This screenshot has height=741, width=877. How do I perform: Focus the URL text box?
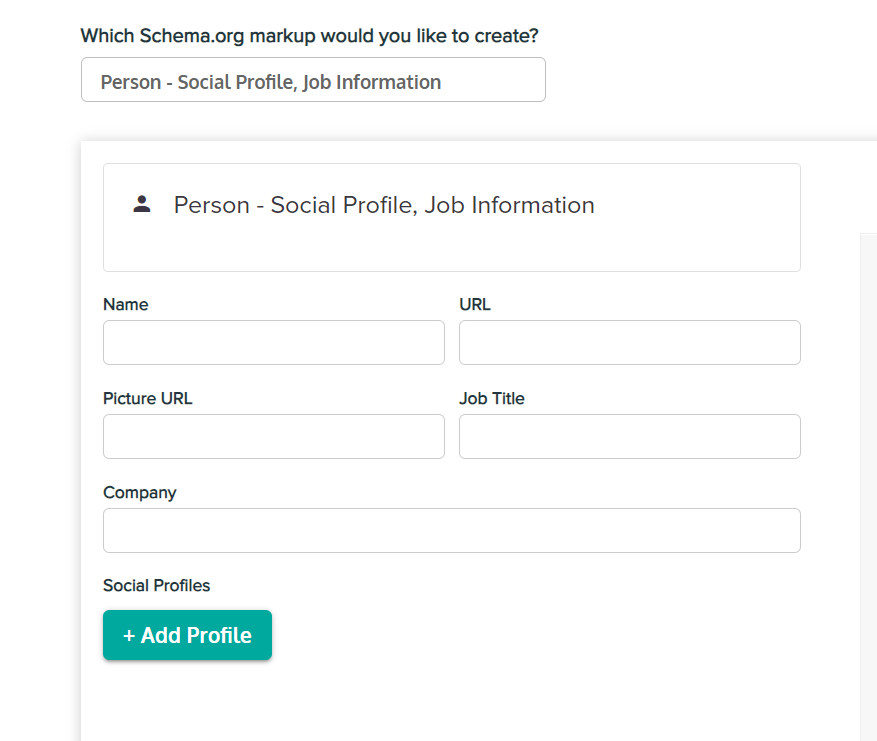pos(629,342)
